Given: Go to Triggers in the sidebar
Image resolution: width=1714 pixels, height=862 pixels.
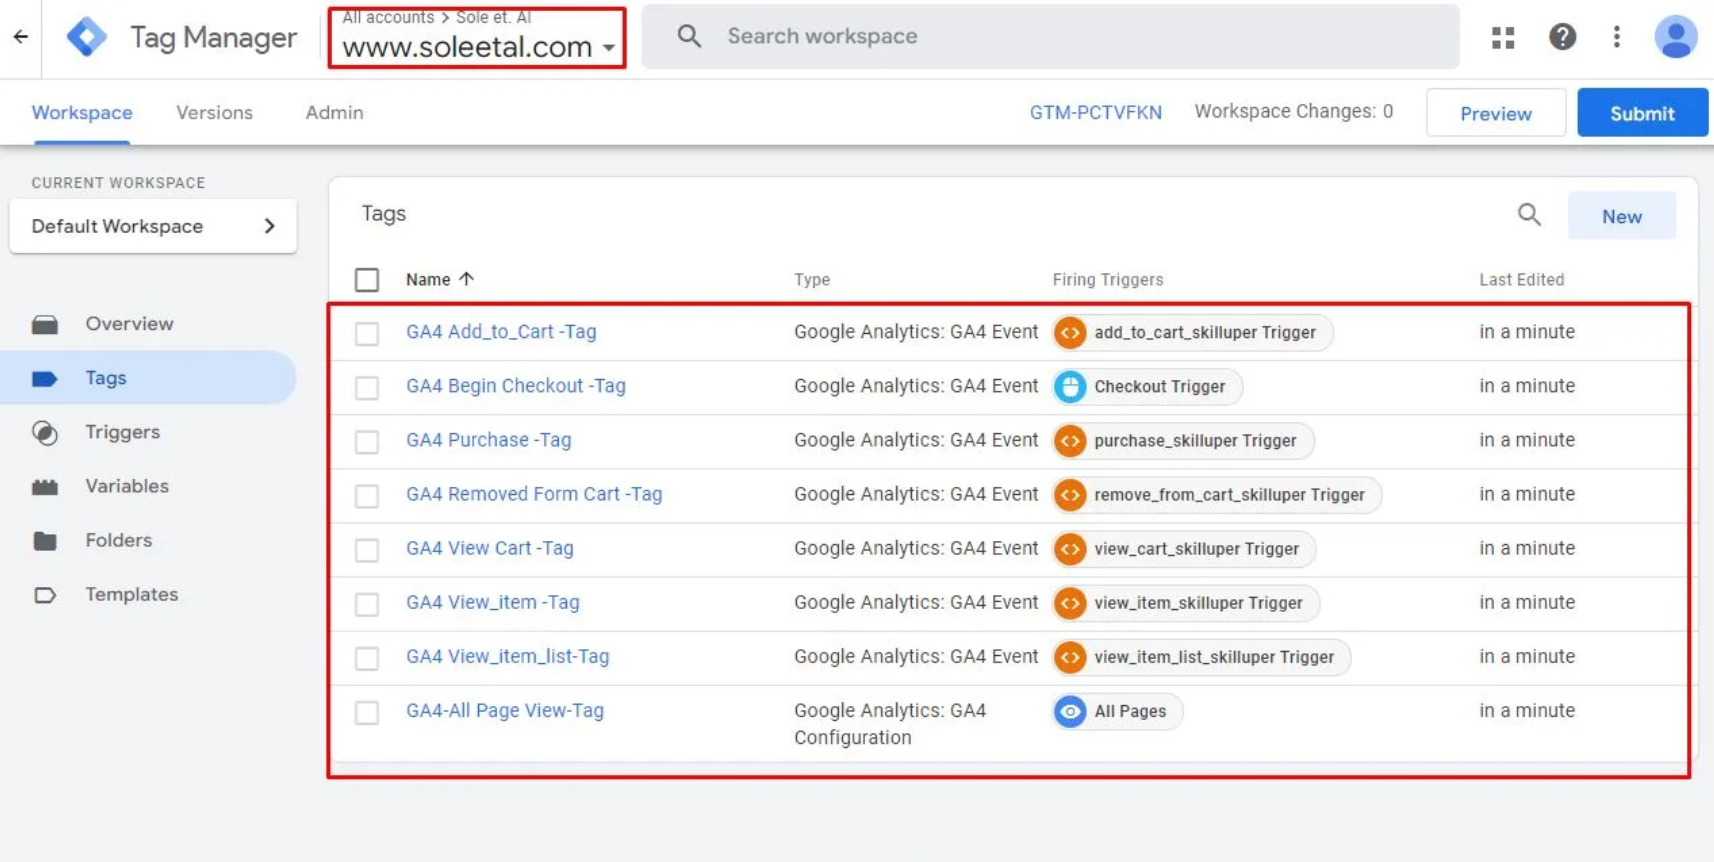Looking at the screenshot, I should tap(122, 432).
